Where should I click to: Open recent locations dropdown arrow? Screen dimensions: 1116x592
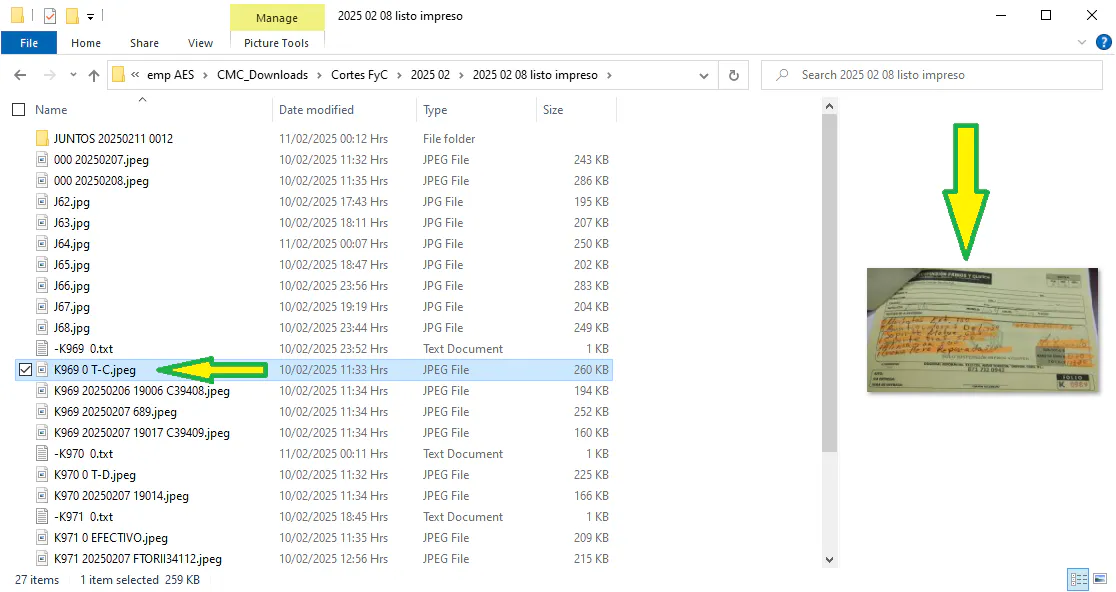tap(73, 75)
